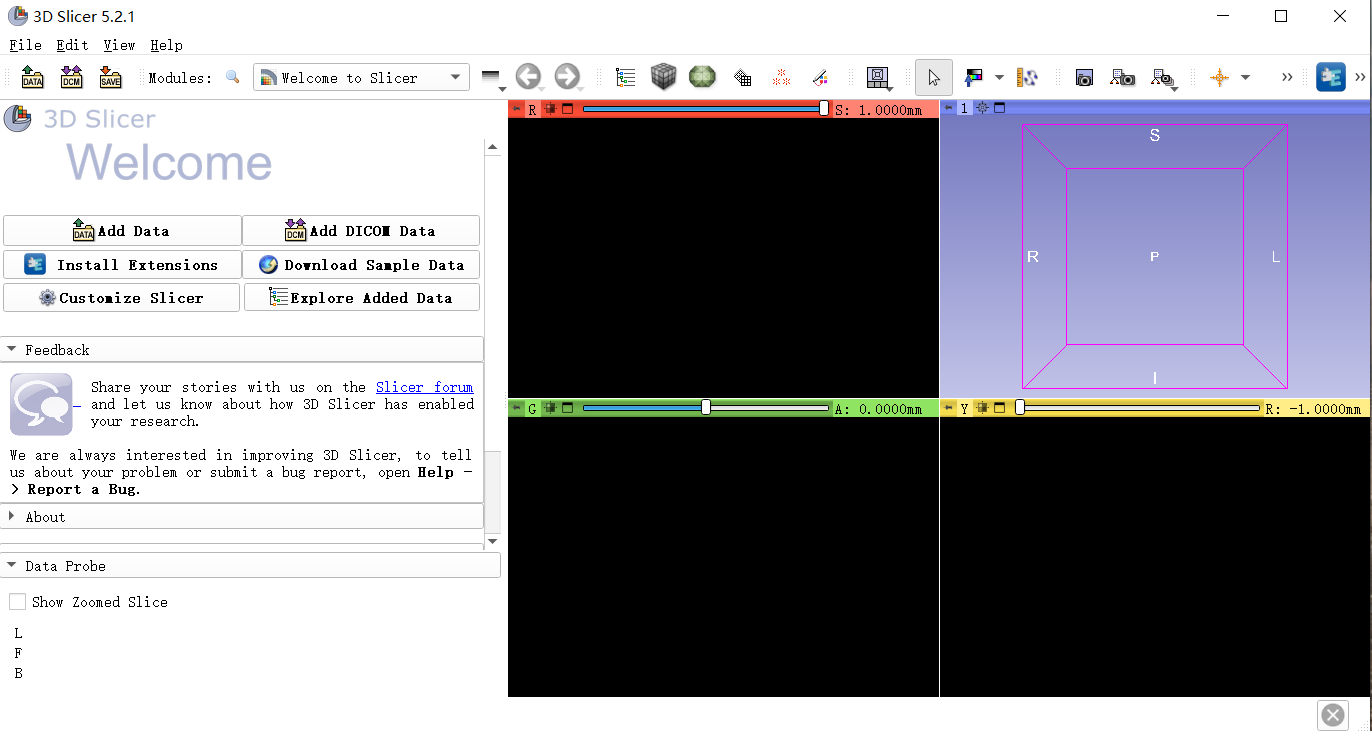This screenshot has width=1372, height=731.
Task: Open the Edit menu
Action: click(x=72, y=45)
